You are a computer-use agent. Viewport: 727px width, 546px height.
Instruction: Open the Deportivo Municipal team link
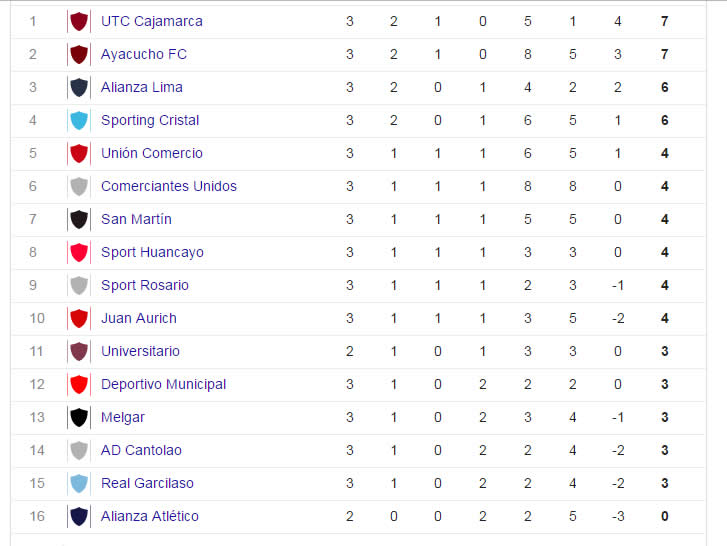coord(163,385)
